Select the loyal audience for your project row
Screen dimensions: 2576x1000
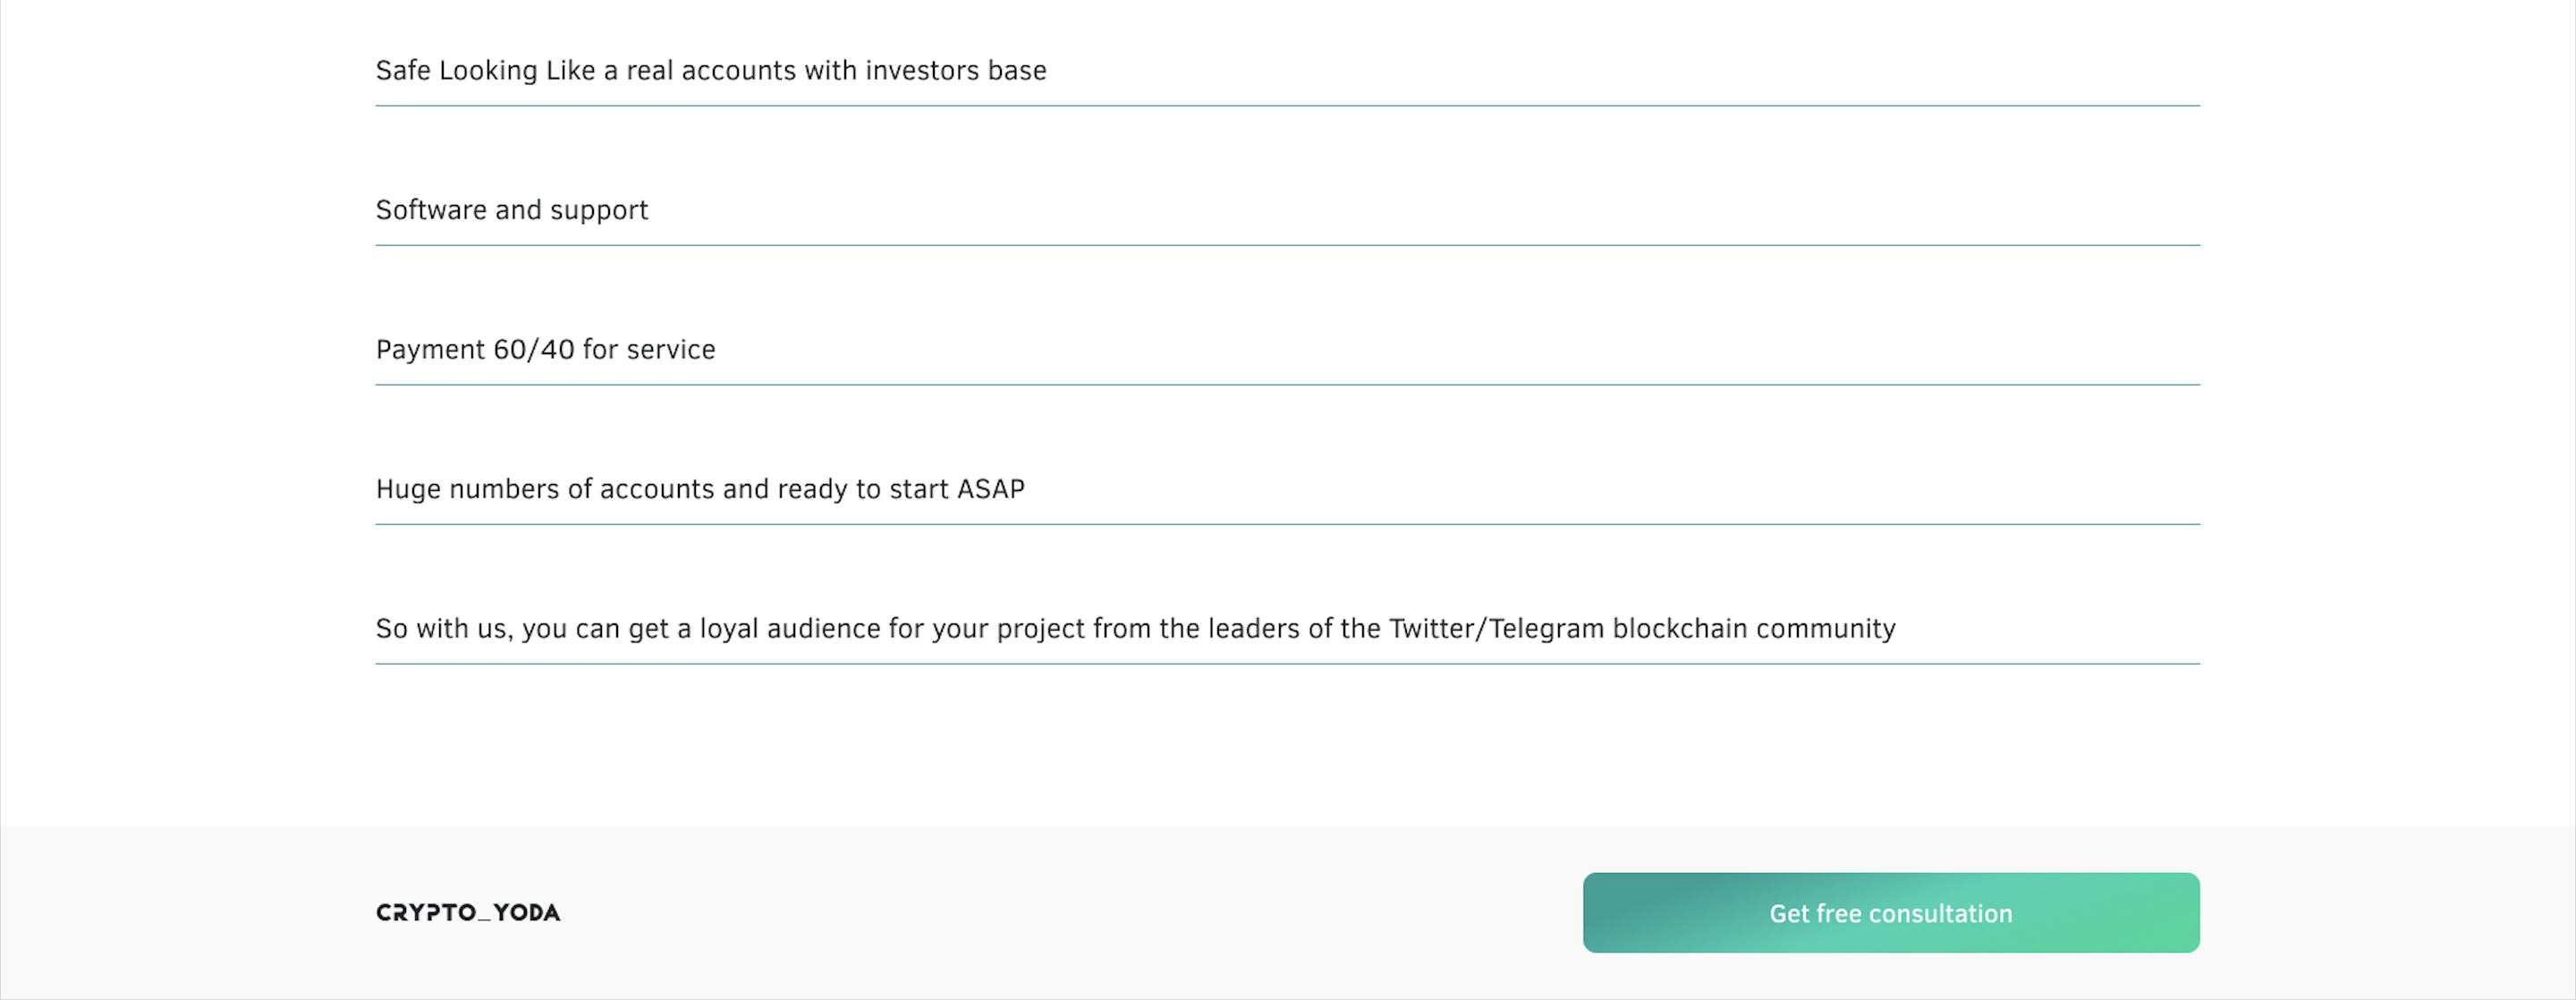[1287, 629]
